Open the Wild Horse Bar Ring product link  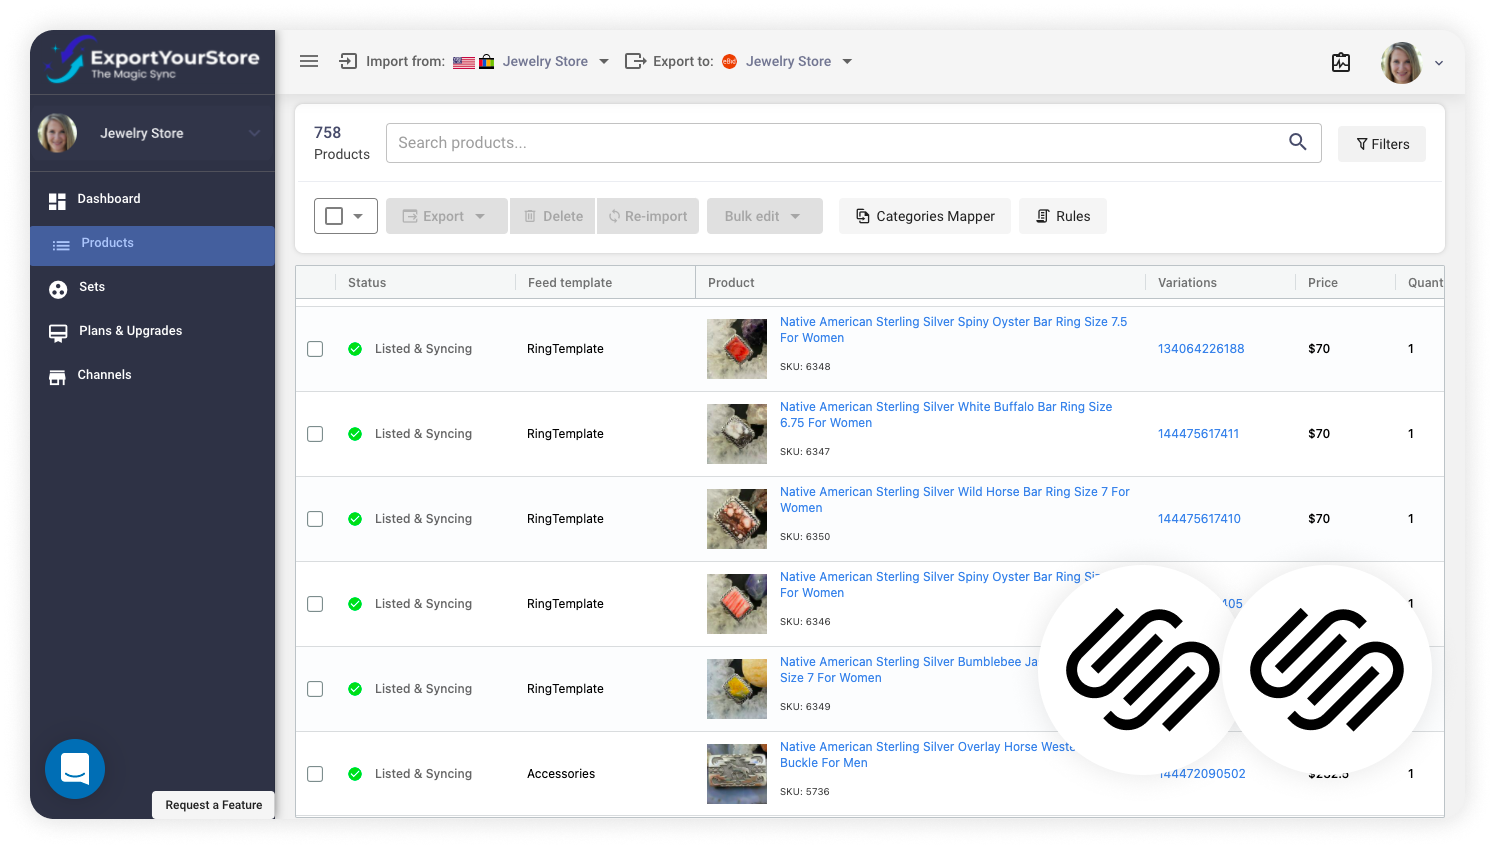coord(955,500)
